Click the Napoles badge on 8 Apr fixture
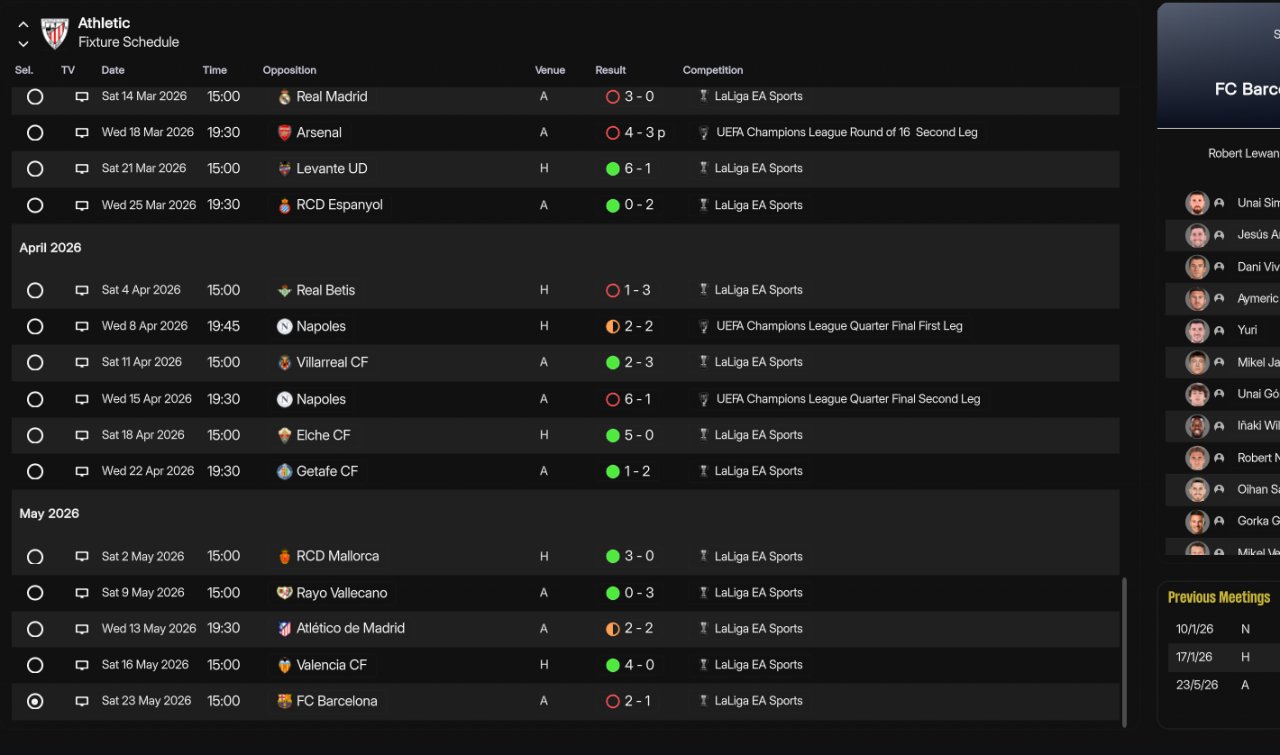Viewport: 1280px width, 755px height. click(x=285, y=326)
